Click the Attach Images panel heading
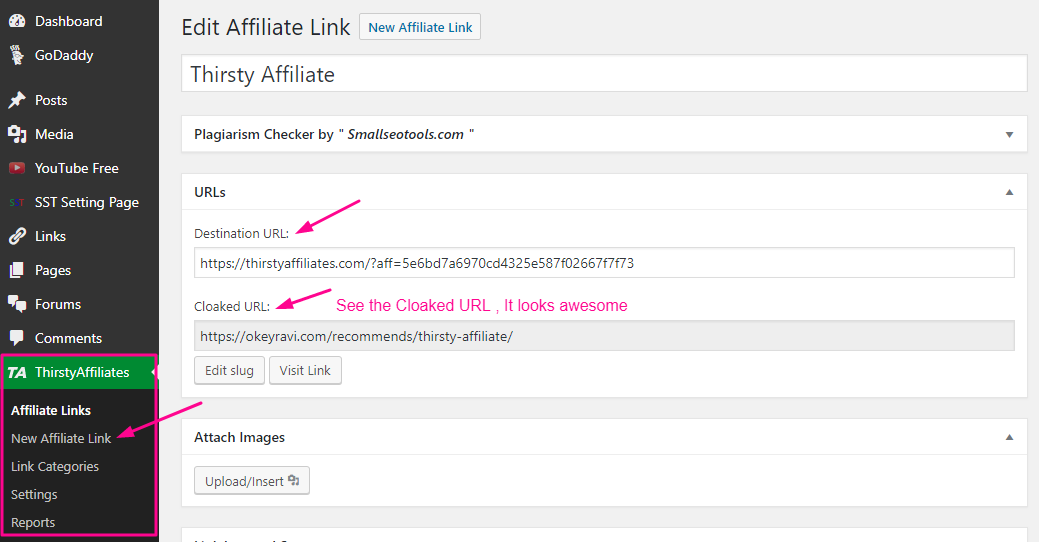The image size is (1039, 542). point(239,437)
